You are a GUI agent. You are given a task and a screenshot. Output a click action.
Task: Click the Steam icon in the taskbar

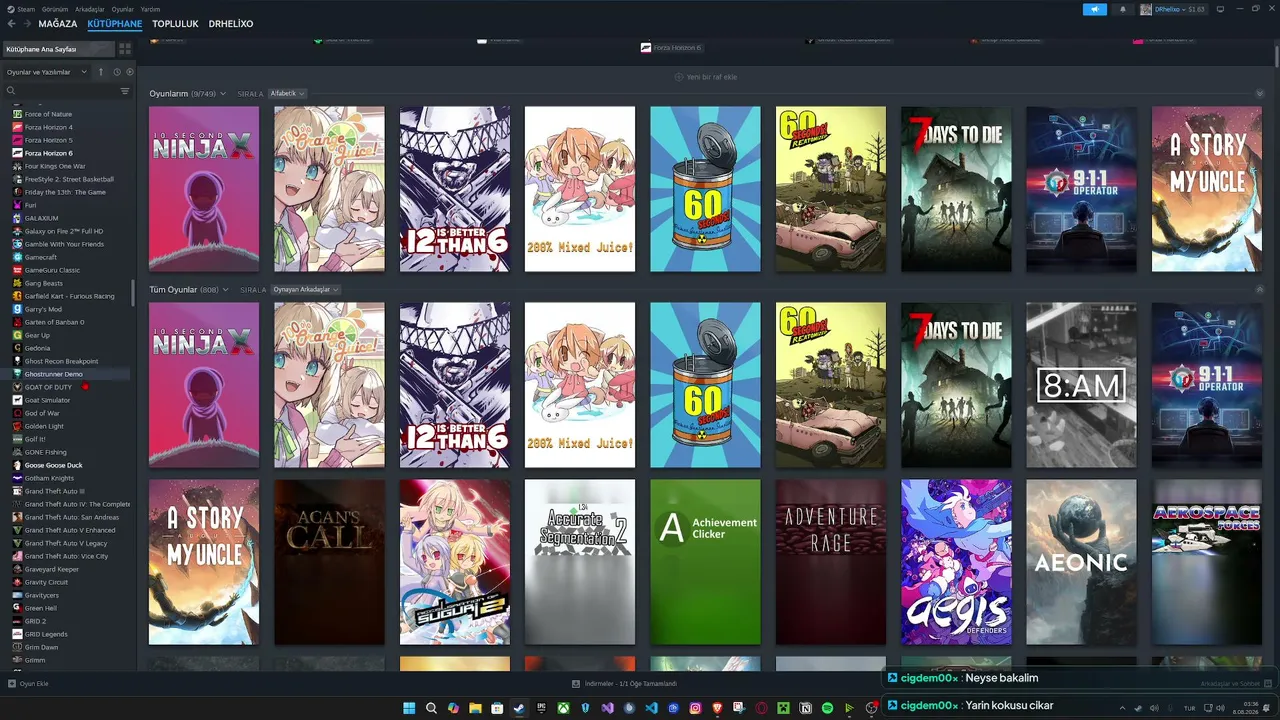tap(519, 708)
